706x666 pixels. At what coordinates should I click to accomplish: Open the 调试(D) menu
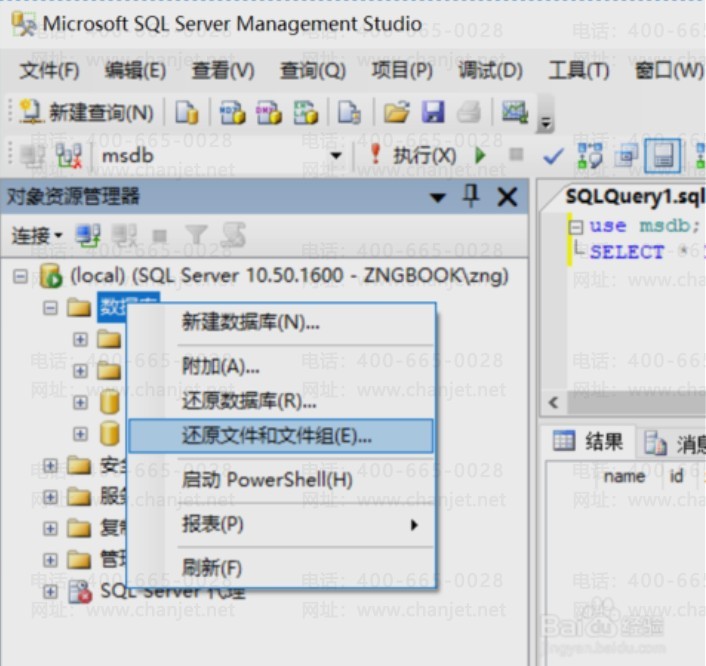490,71
